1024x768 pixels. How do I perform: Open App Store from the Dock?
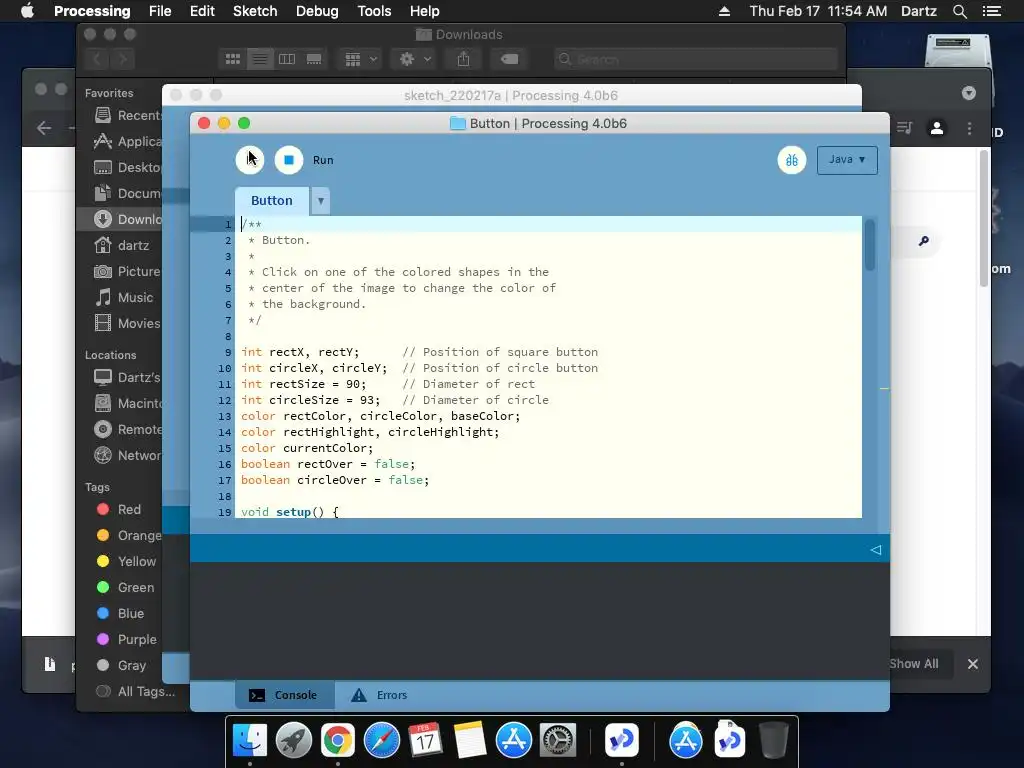point(513,741)
